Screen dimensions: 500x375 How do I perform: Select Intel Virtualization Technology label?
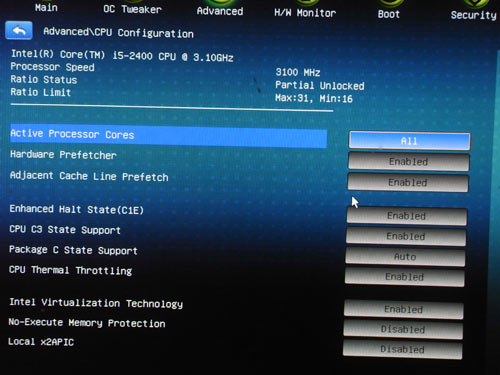tap(96, 303)
